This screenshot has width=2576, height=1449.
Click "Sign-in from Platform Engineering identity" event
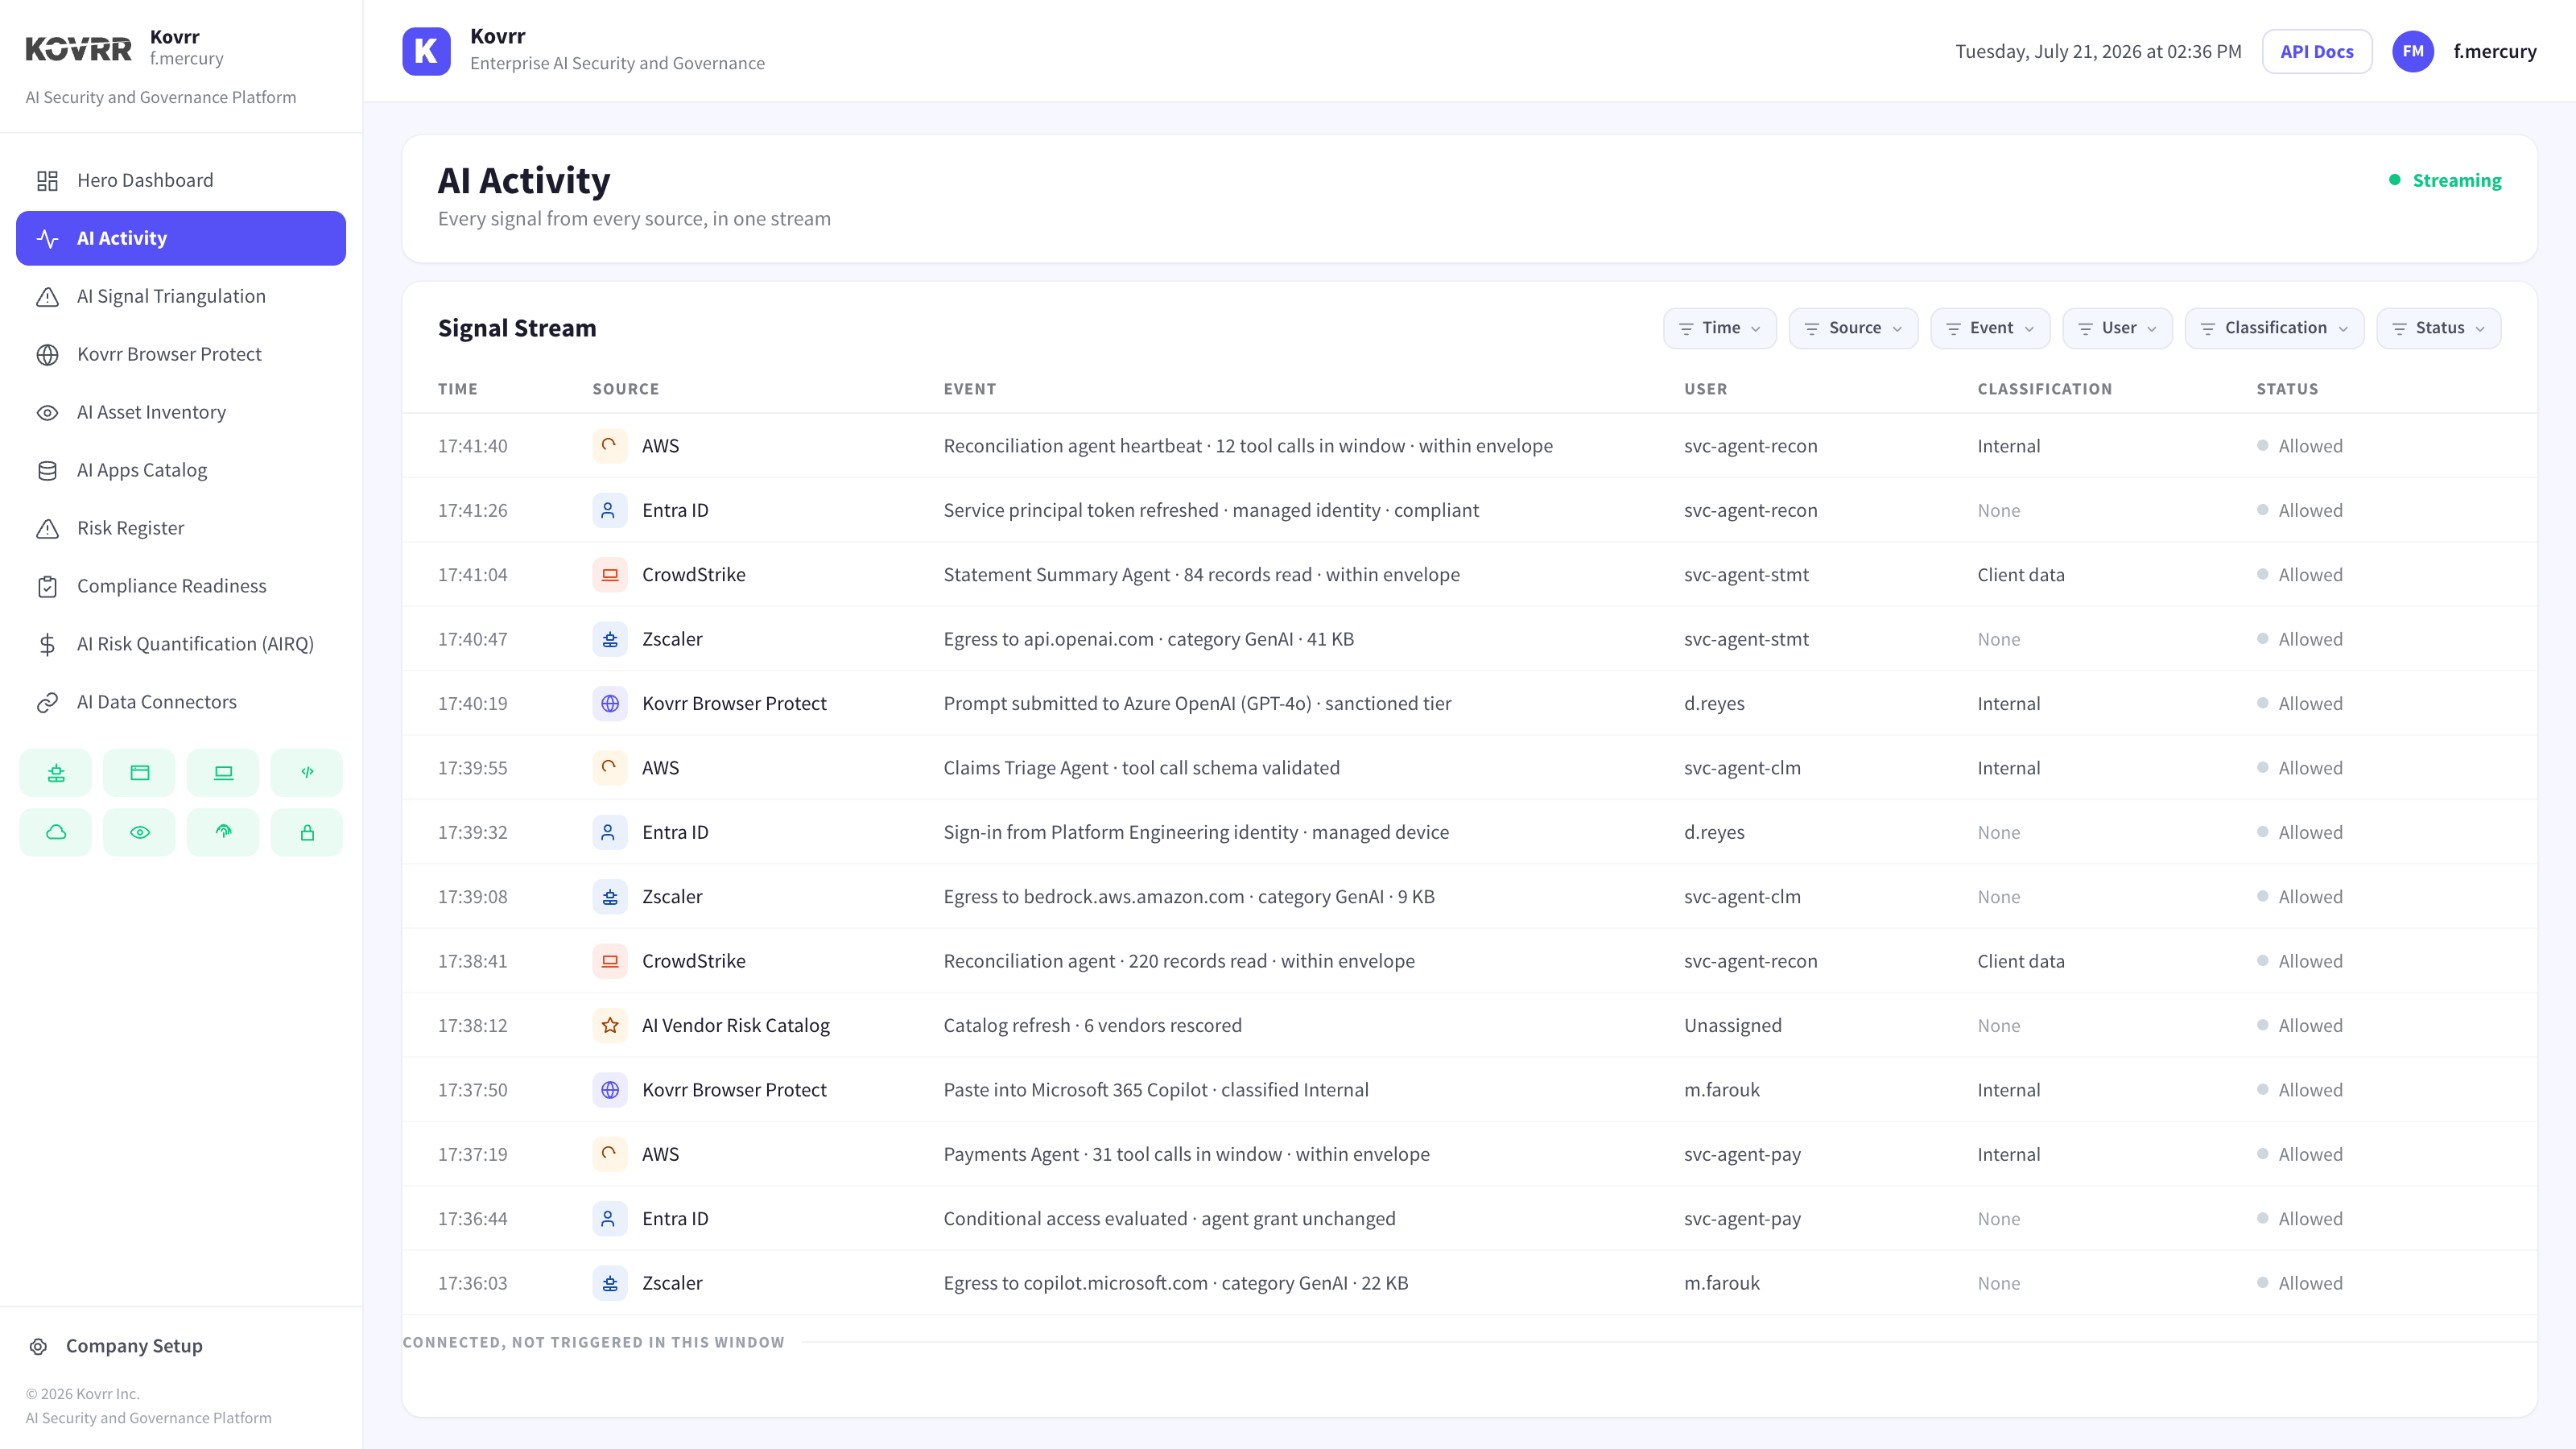tap(1195, 832)
